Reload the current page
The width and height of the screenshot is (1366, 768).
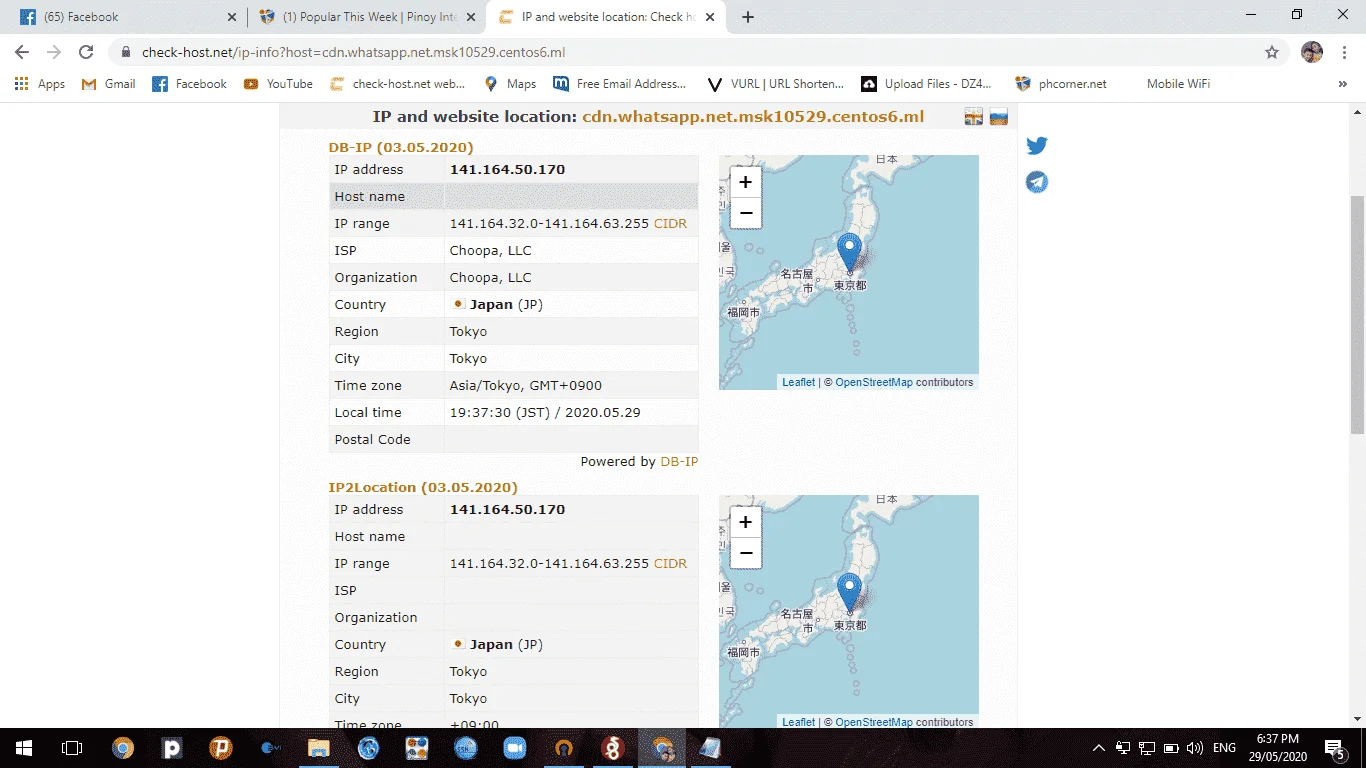pos(86,52)
